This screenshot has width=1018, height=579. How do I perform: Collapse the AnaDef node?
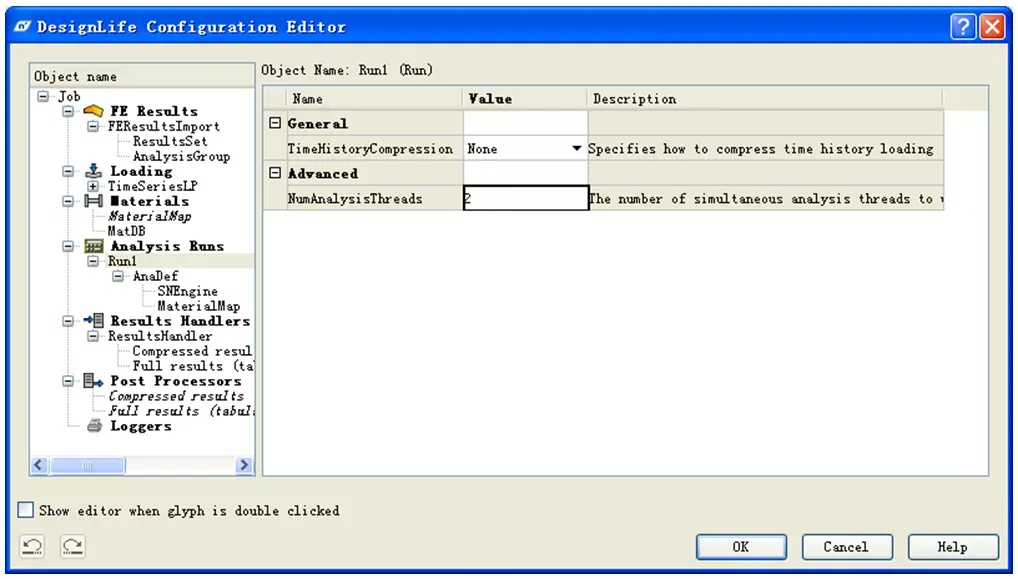(118, 276)
